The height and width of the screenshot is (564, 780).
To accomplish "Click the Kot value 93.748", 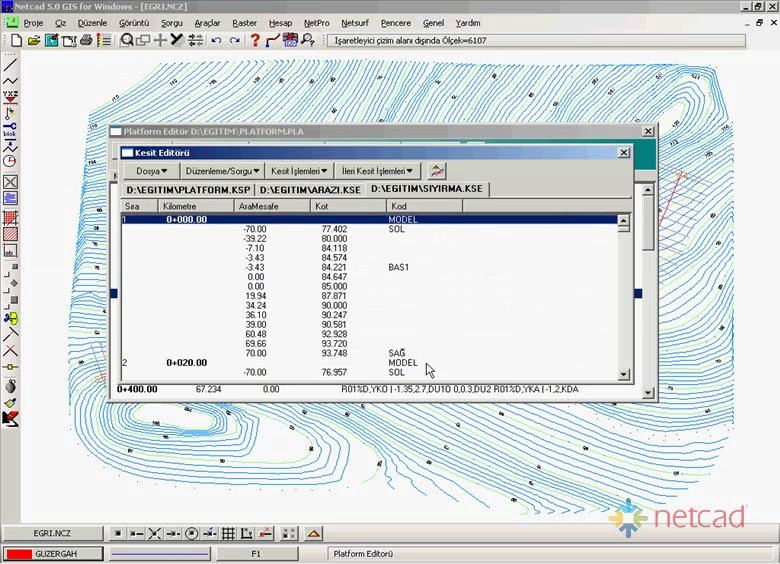I will click(x=334, y=353).
